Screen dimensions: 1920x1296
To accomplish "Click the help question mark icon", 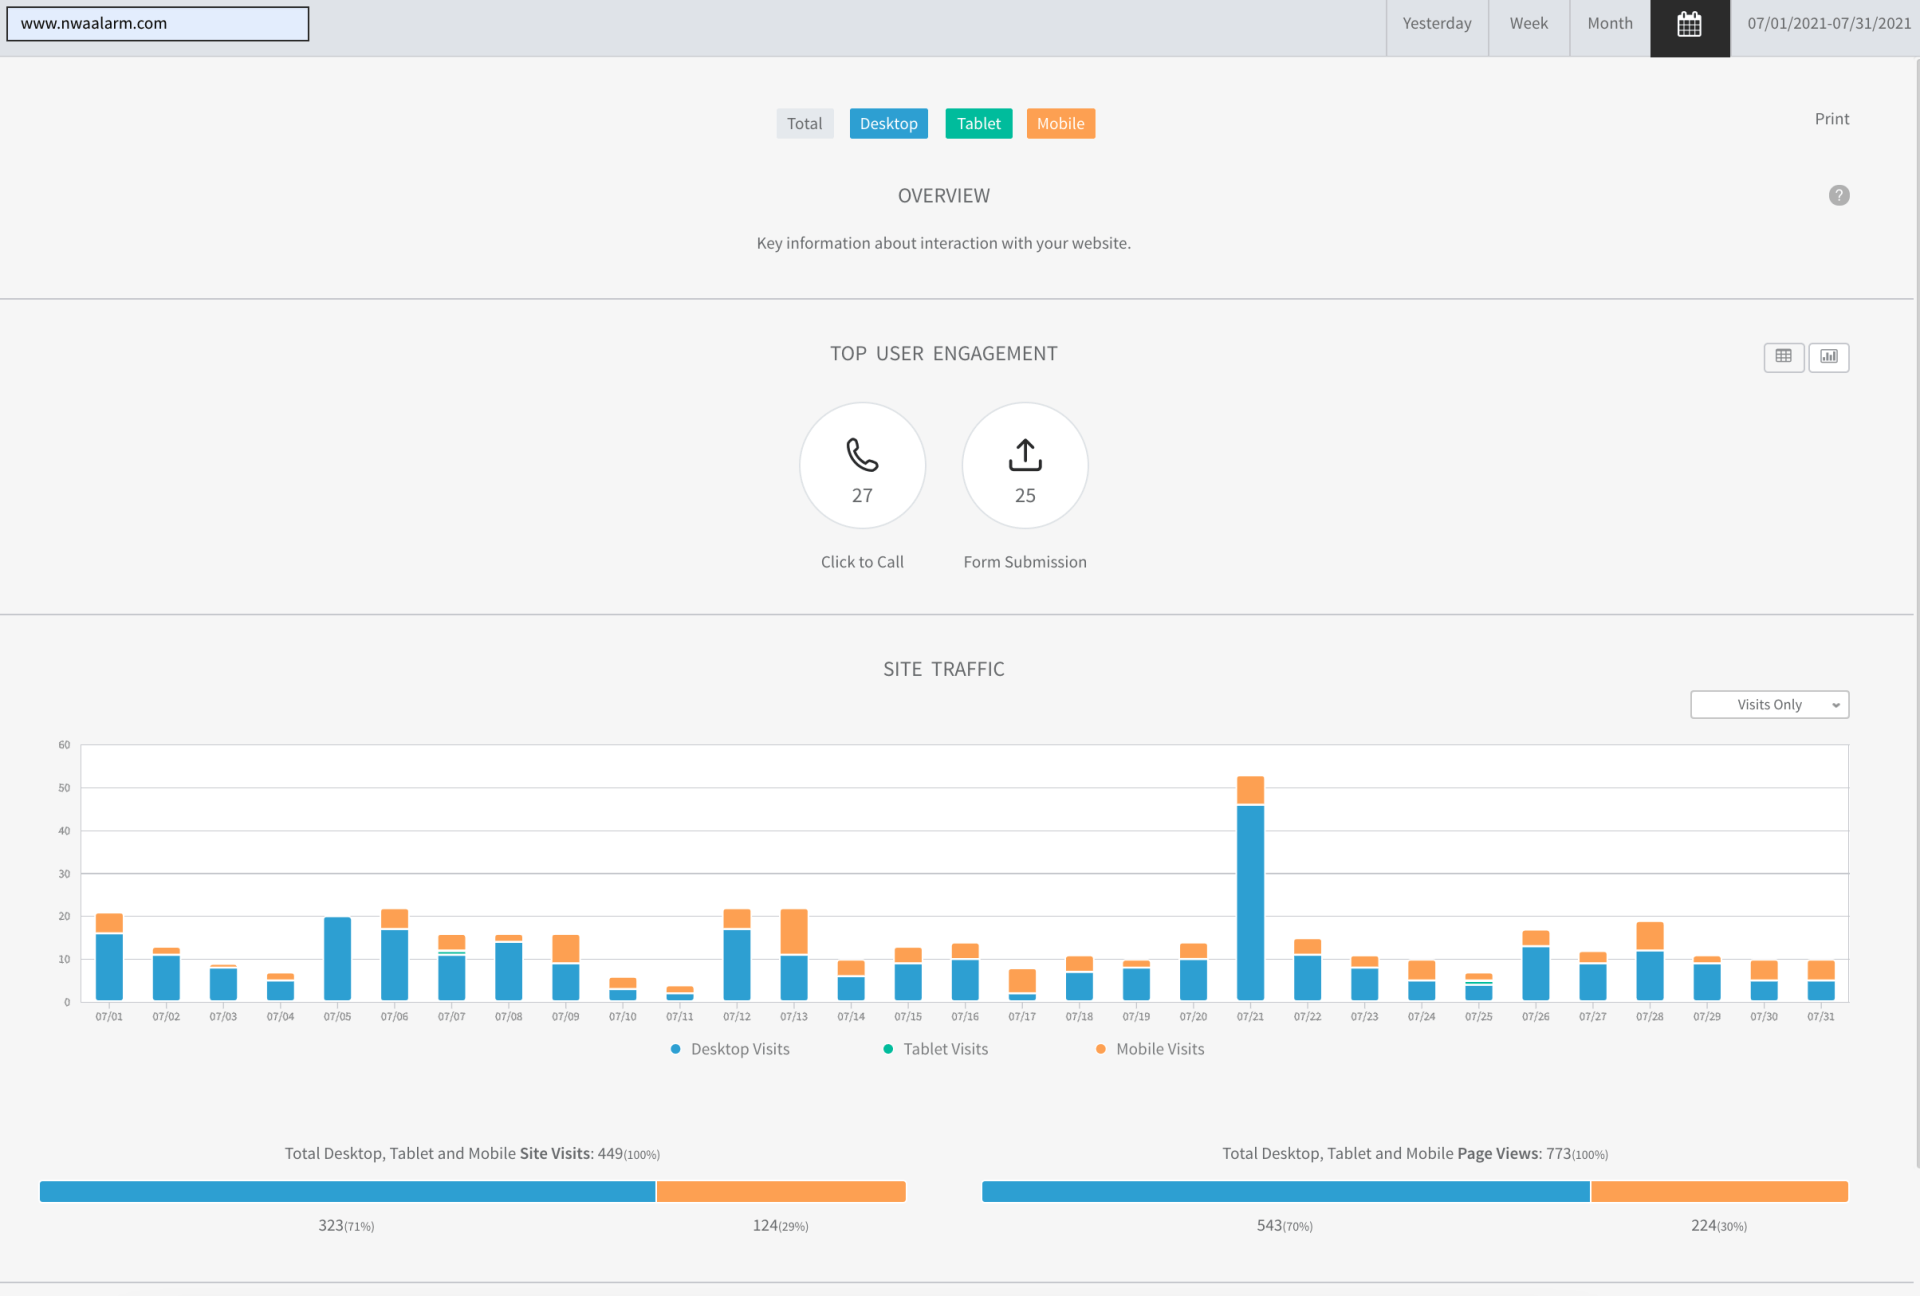I will [1838, 196].
